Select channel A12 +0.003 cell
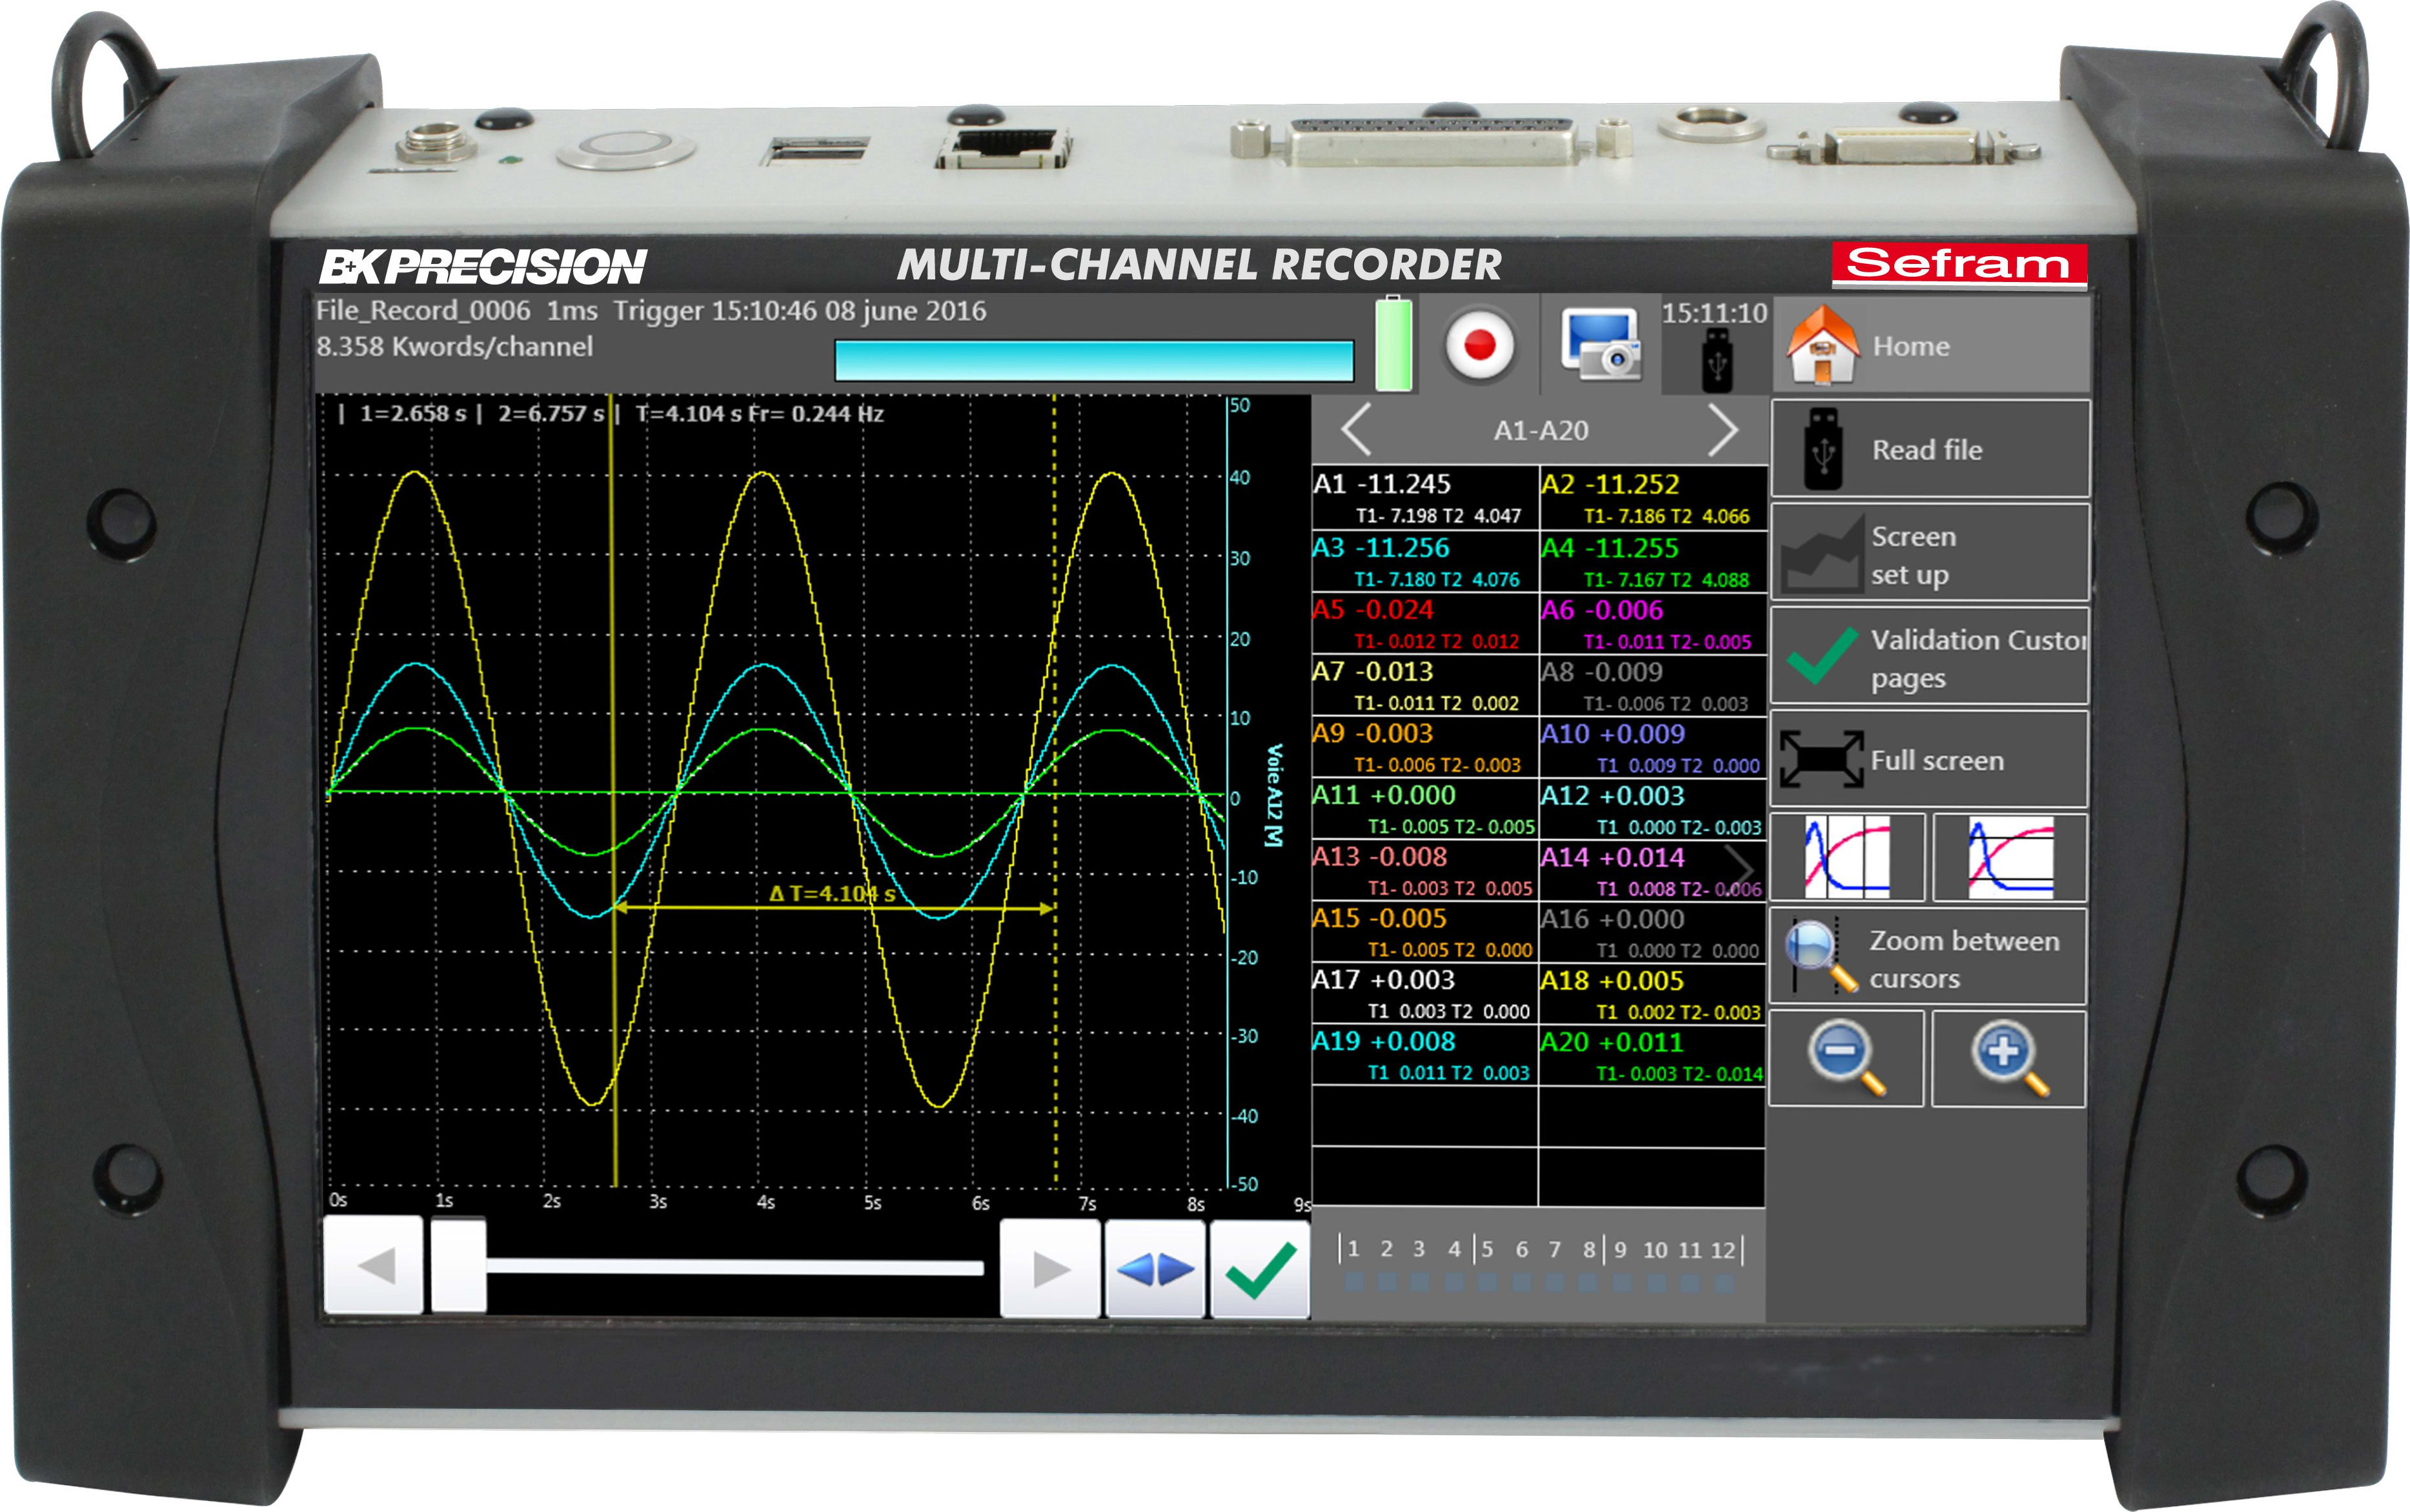Screen dimensions: 2410x1512 click(1652, 810)
